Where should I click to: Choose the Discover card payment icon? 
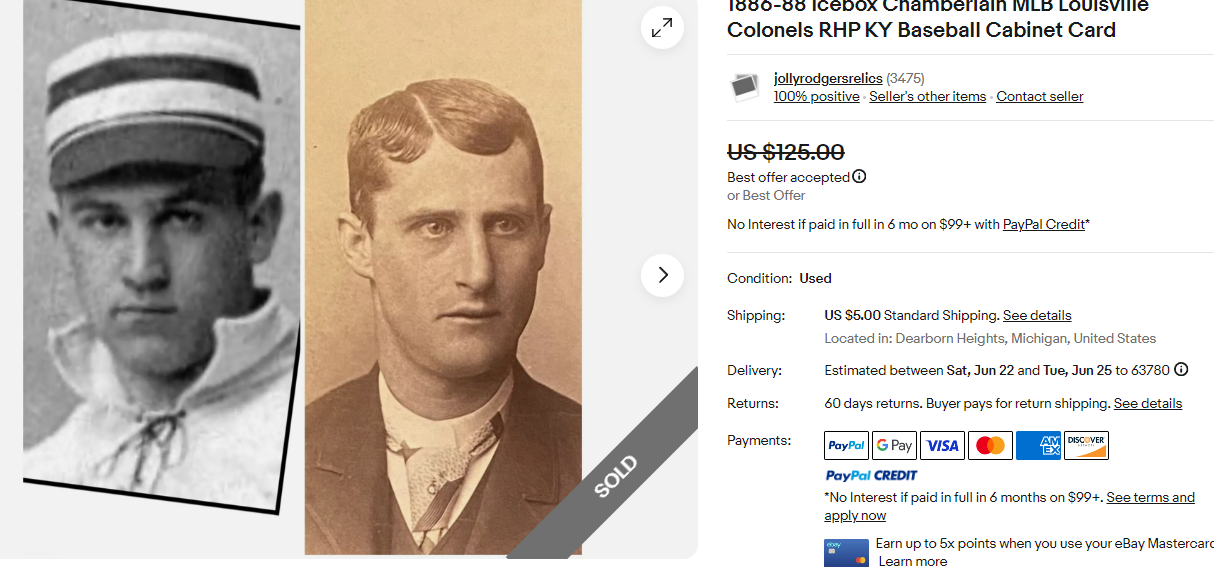click(x=1086, y=445)
